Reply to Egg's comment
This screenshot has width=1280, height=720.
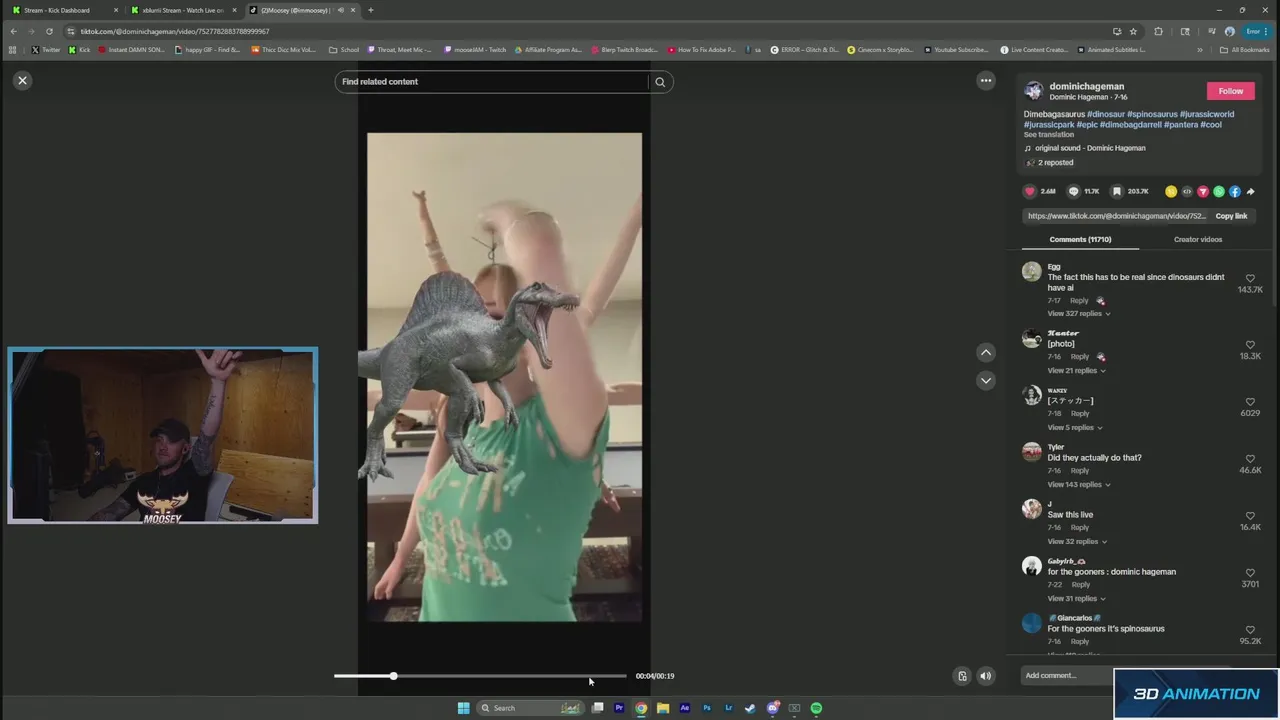pyautogui.click(x=1079, y=301)
